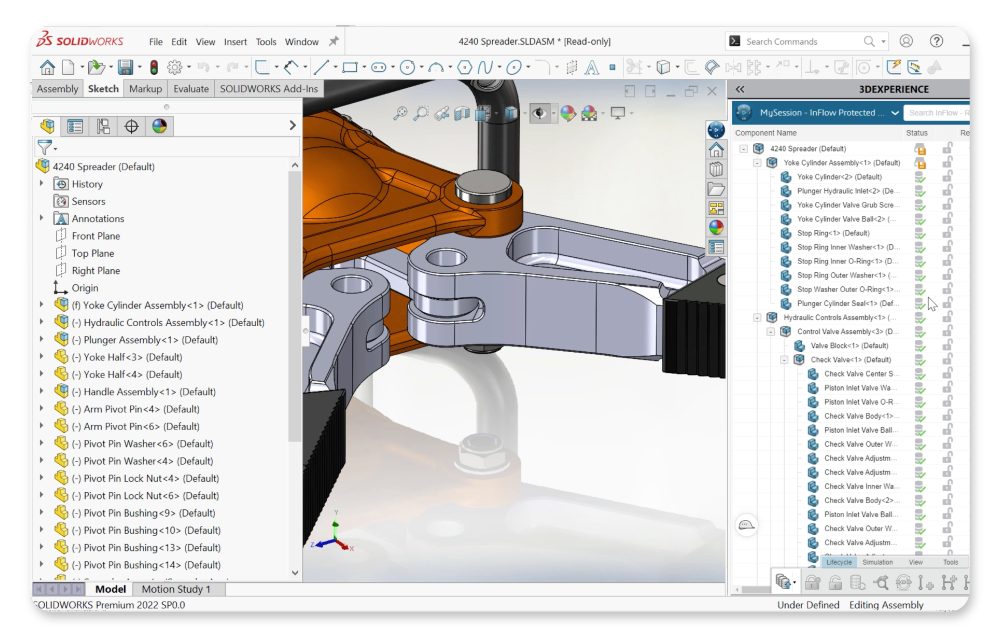
Task: Save the assembly with the floppy disk icon
Action: click(x=126, y=67)
